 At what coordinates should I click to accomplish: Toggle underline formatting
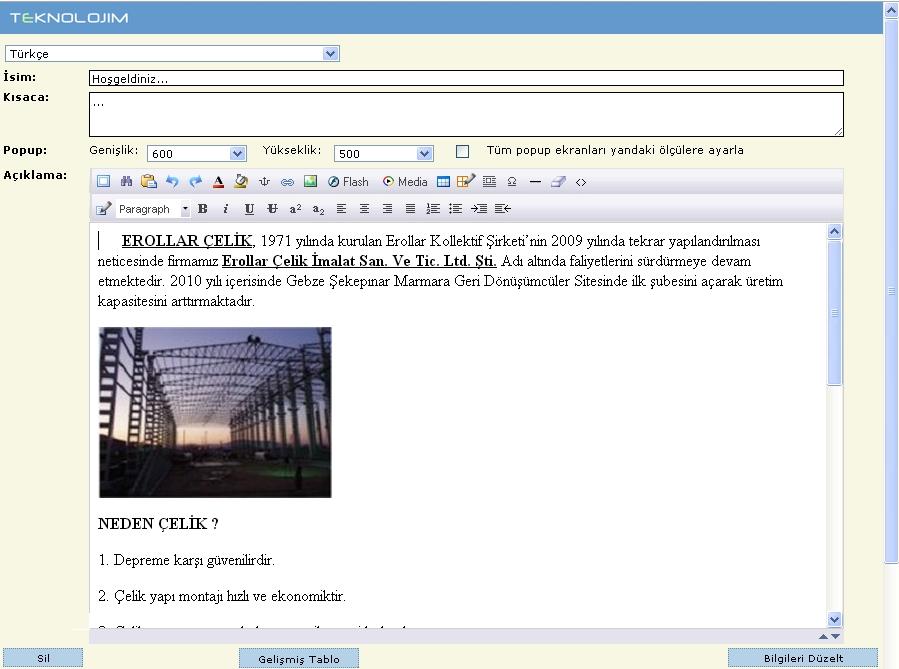pyautogui.click(x=249, y=209)
